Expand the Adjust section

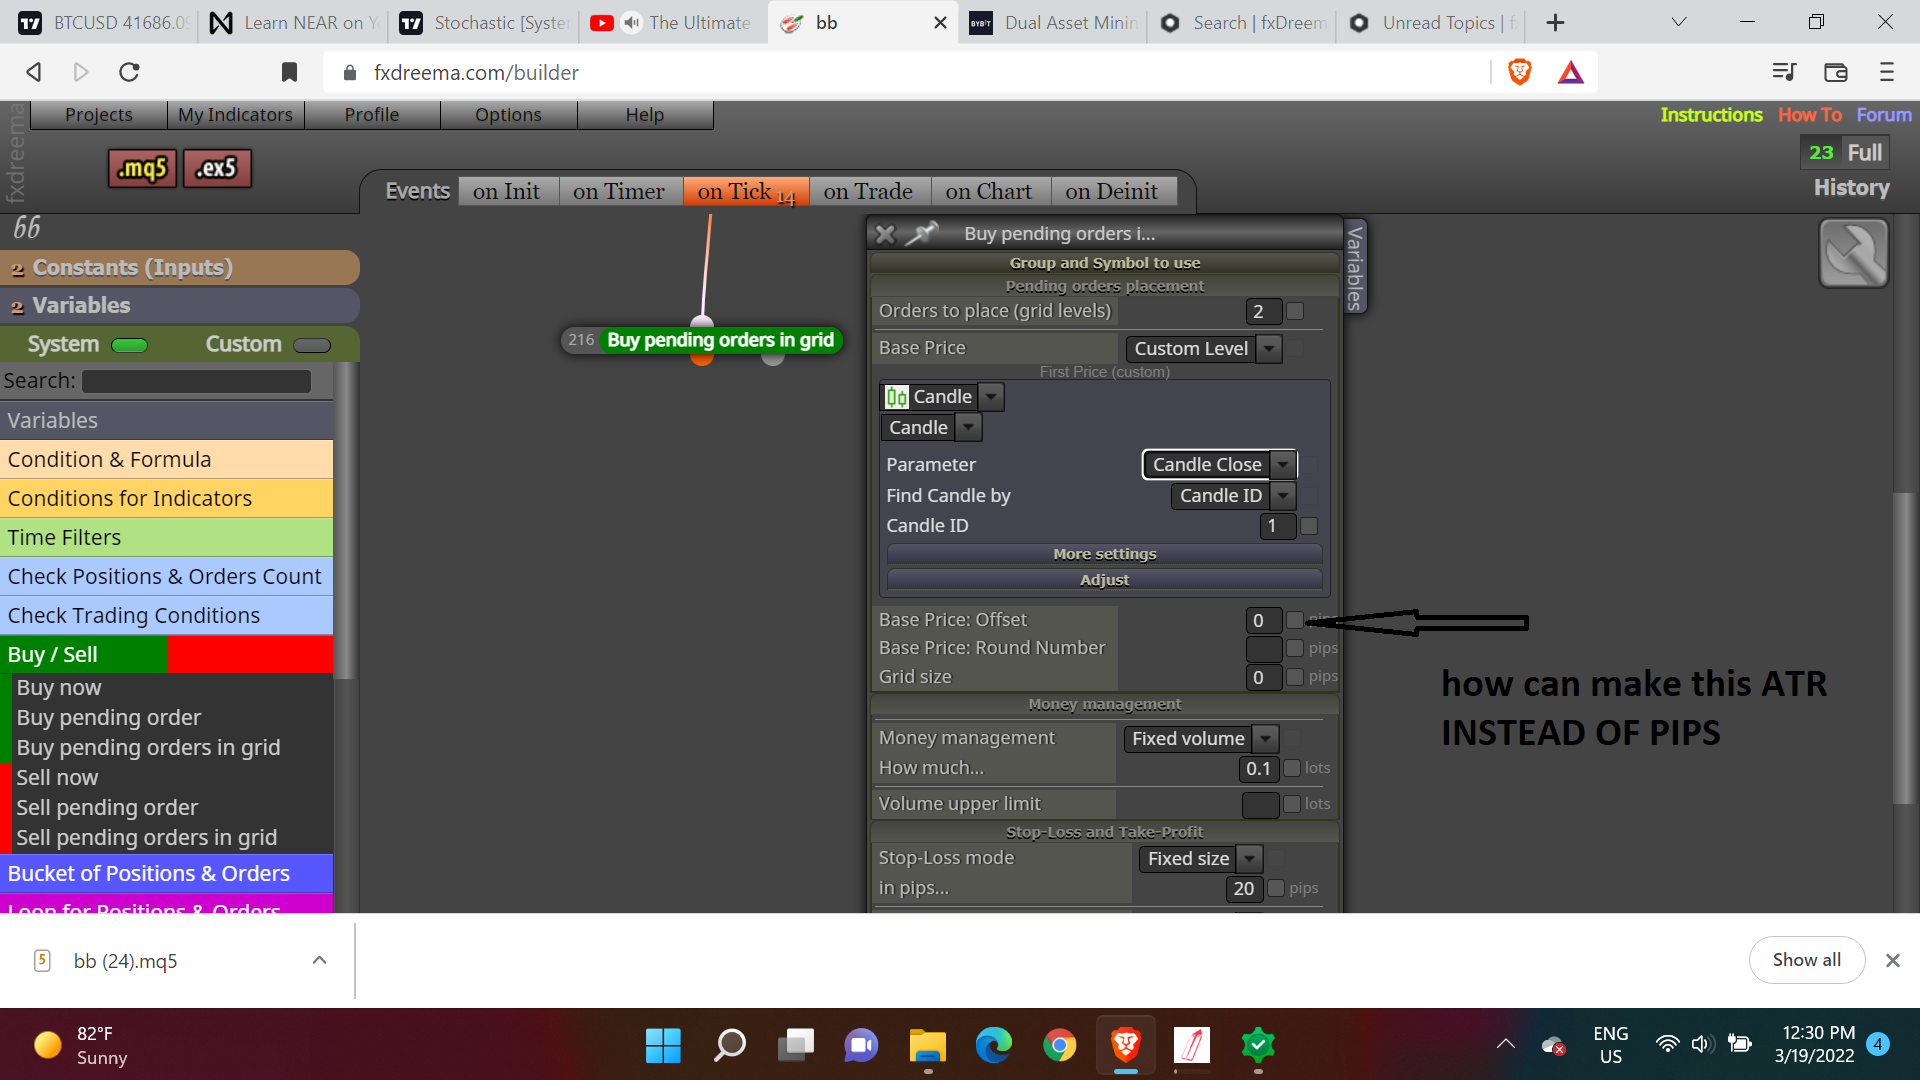[x=1104, y=580]
